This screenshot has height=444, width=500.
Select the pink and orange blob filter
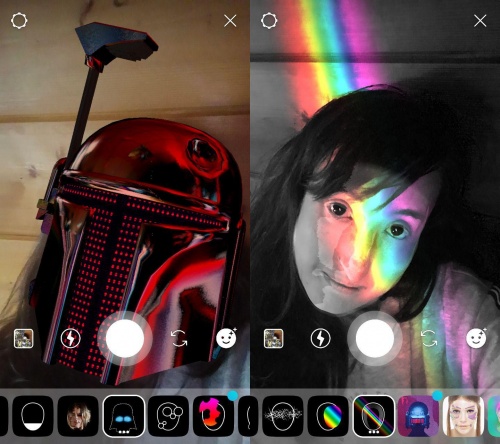click(x=214, y=416)
